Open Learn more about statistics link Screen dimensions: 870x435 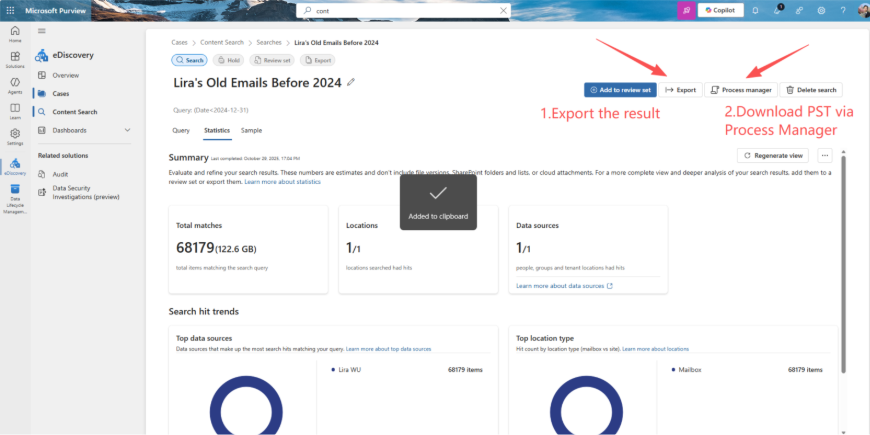pos(282,182)
